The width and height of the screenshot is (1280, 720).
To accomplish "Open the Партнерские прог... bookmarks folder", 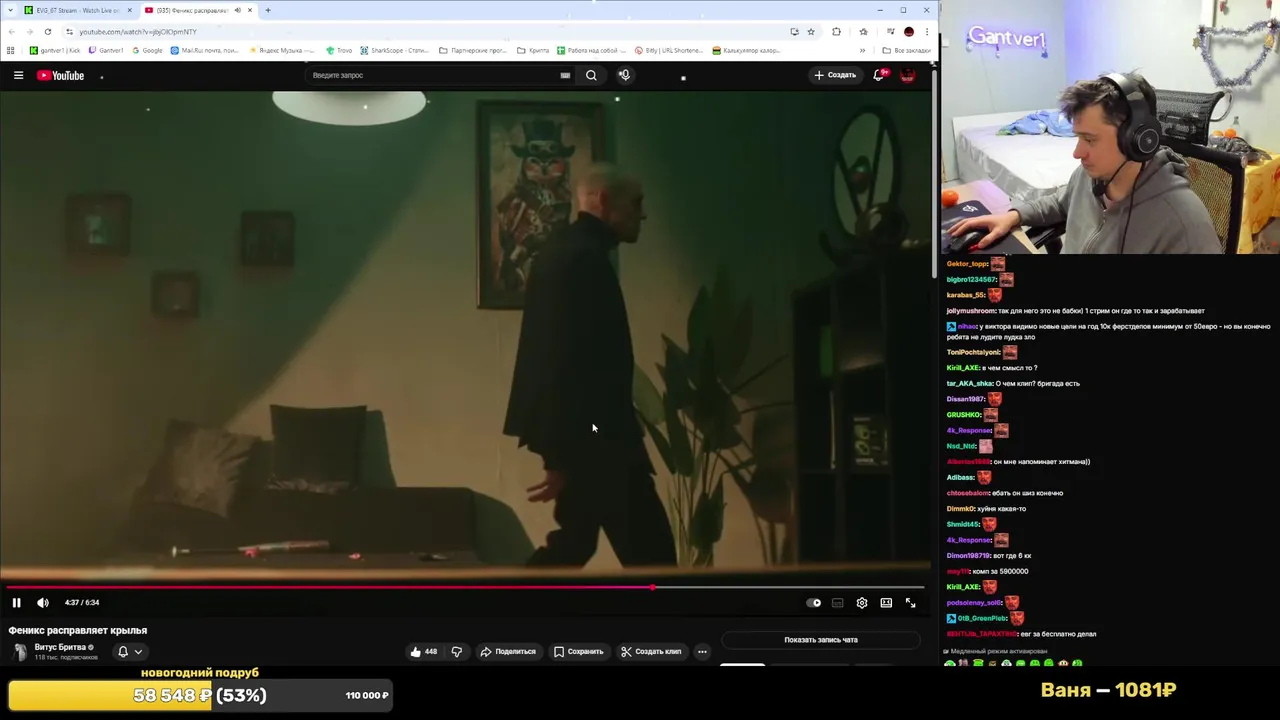I will [x=473, y=50].
